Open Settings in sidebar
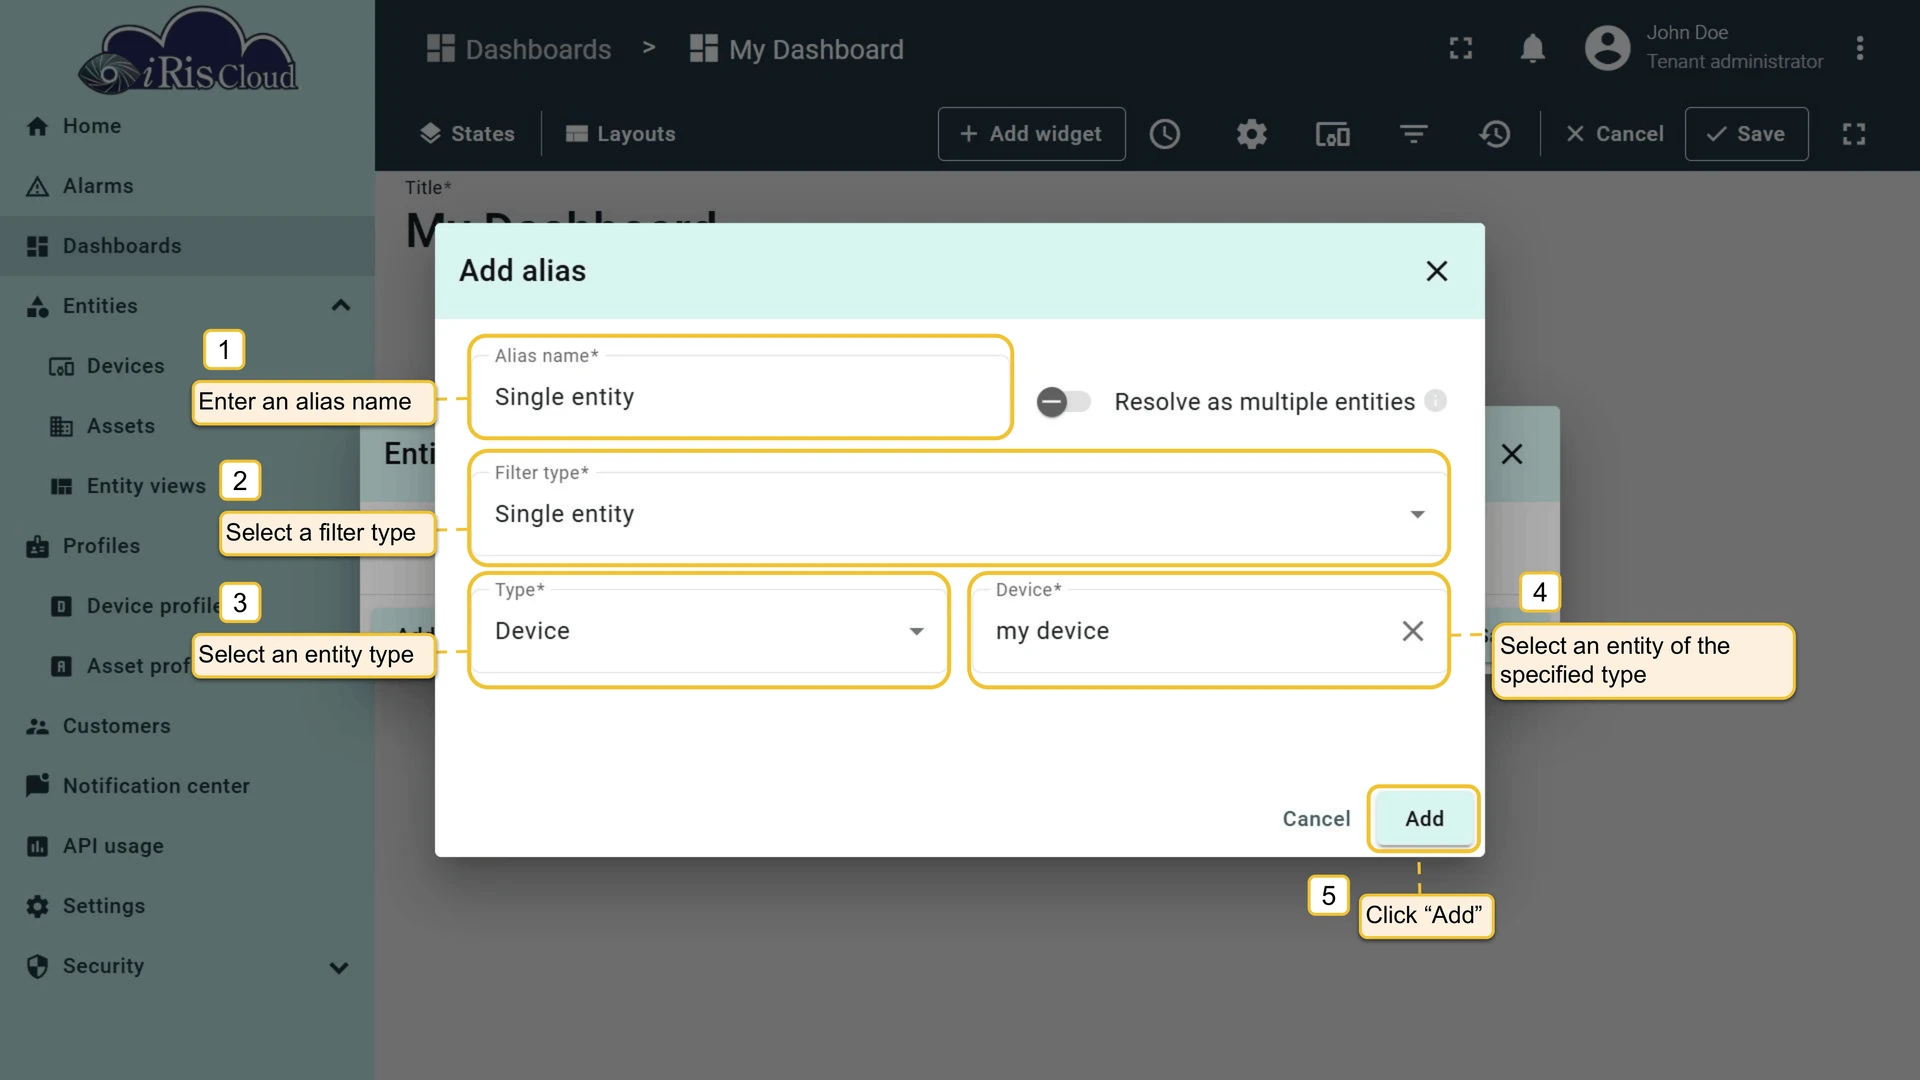The height and width of the screenshot is (1080, 1920). 187,906
